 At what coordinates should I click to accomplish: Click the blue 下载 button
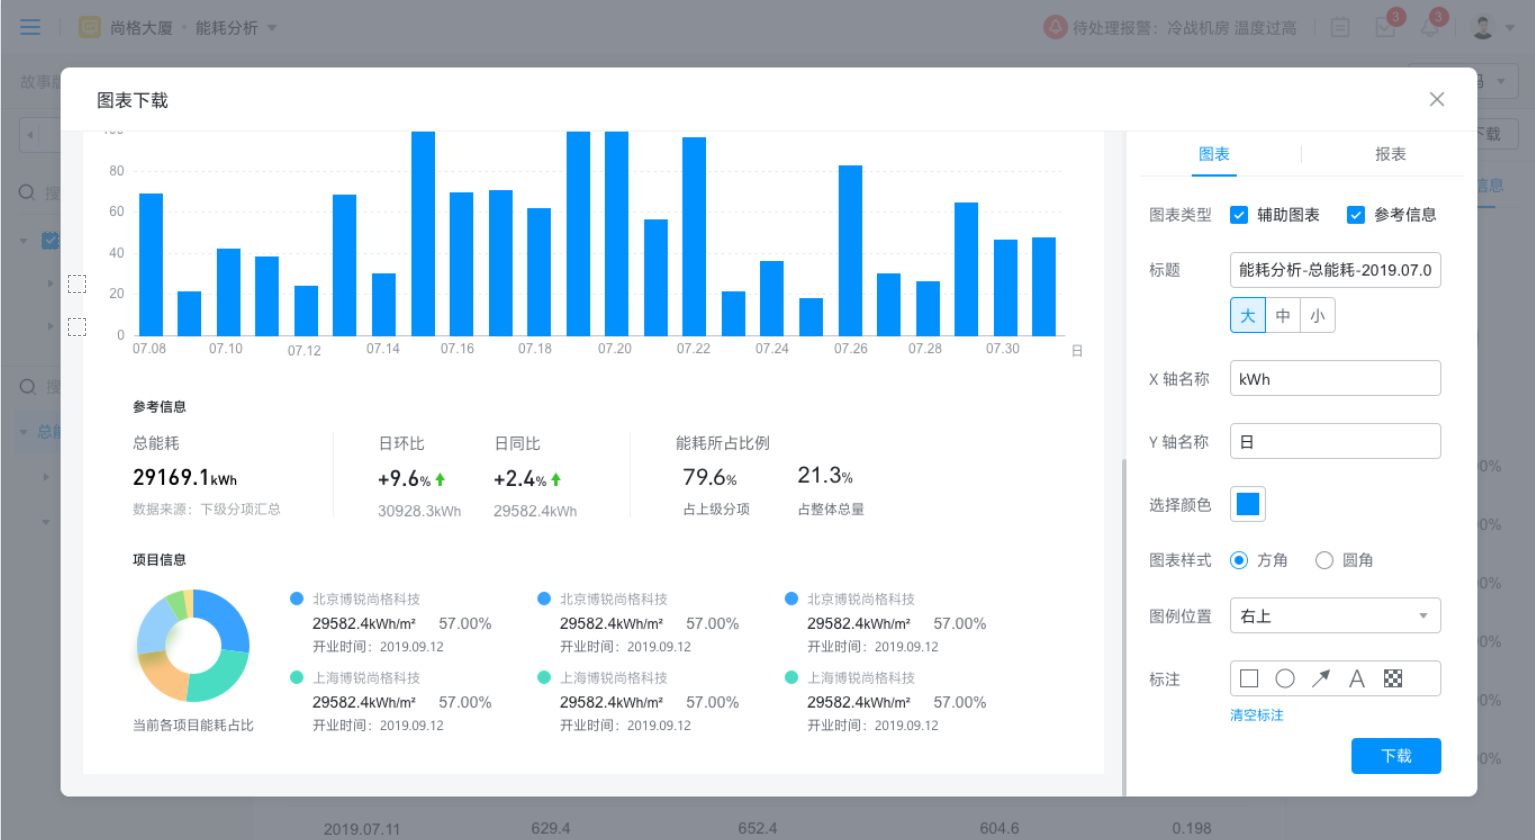1396,756
